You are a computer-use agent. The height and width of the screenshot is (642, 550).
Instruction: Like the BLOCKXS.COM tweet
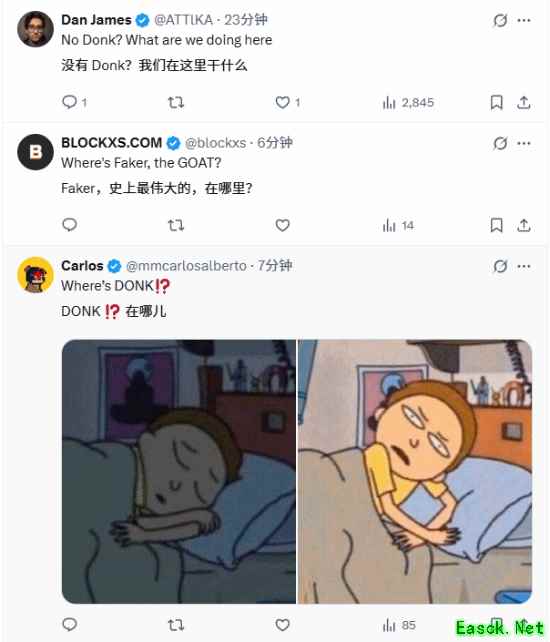pos(282,225)
